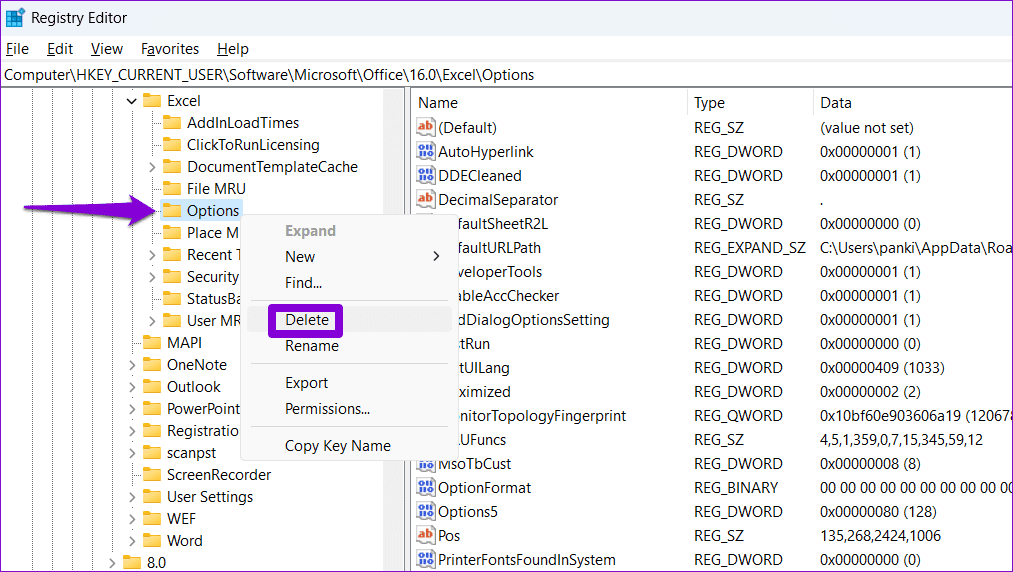The image size is (1013, 572).
Task: Click the Registry Editor app icon in title bar
Action: click(15, 17)
